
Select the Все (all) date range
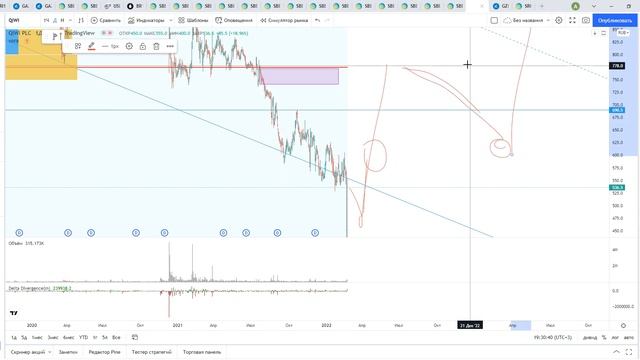point(116,338)
